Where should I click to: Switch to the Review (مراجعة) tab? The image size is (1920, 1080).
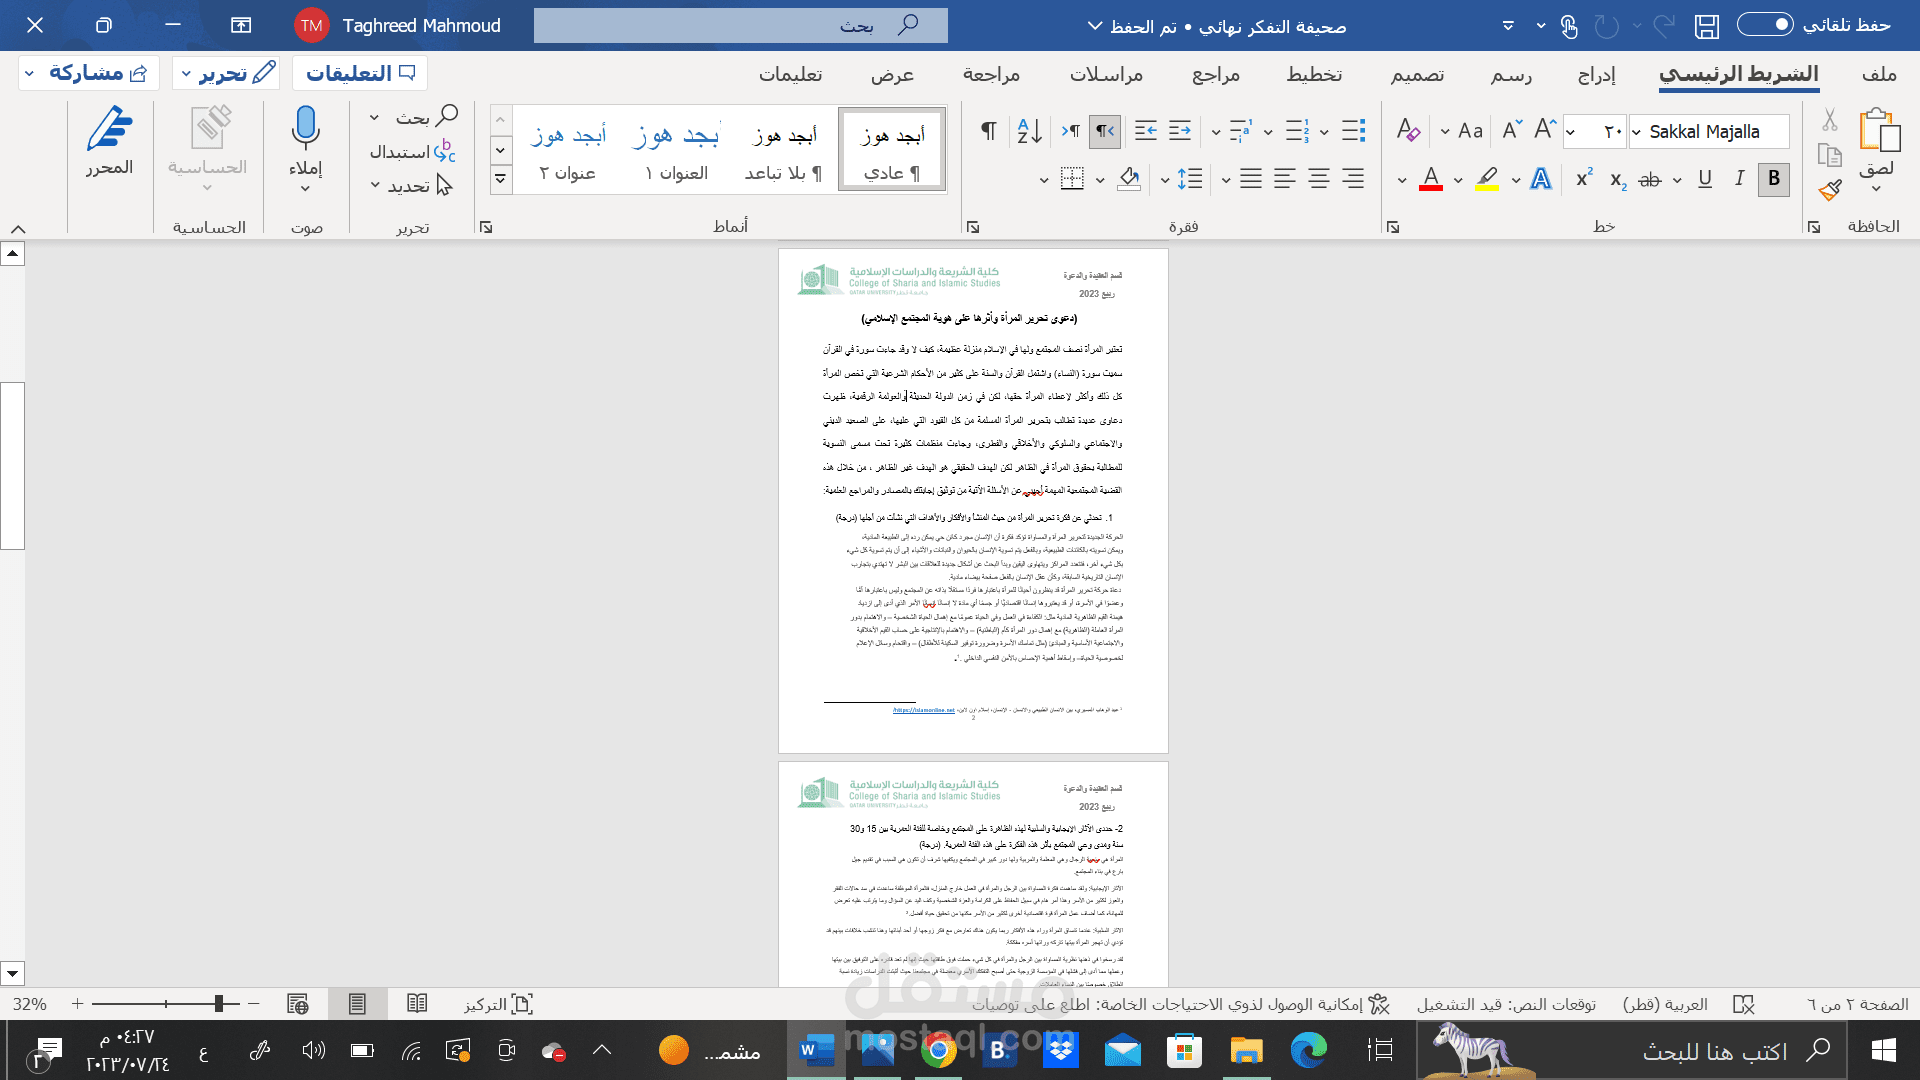[x=991, y=74]
